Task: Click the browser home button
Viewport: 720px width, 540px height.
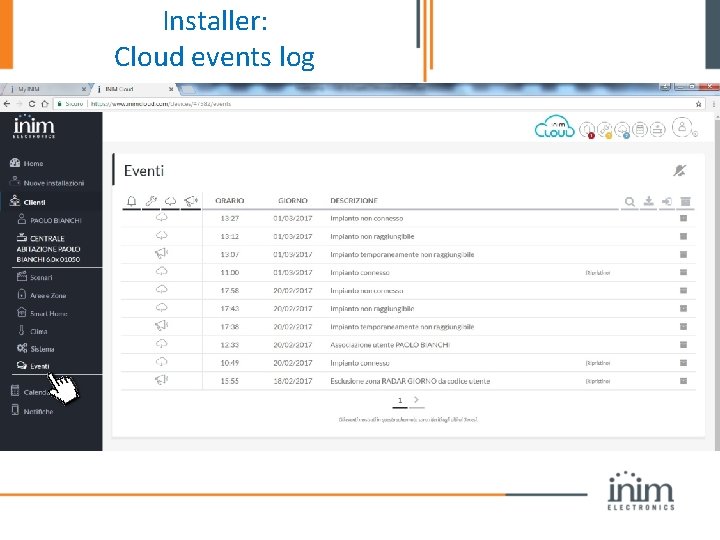Action: coord(45,104)
